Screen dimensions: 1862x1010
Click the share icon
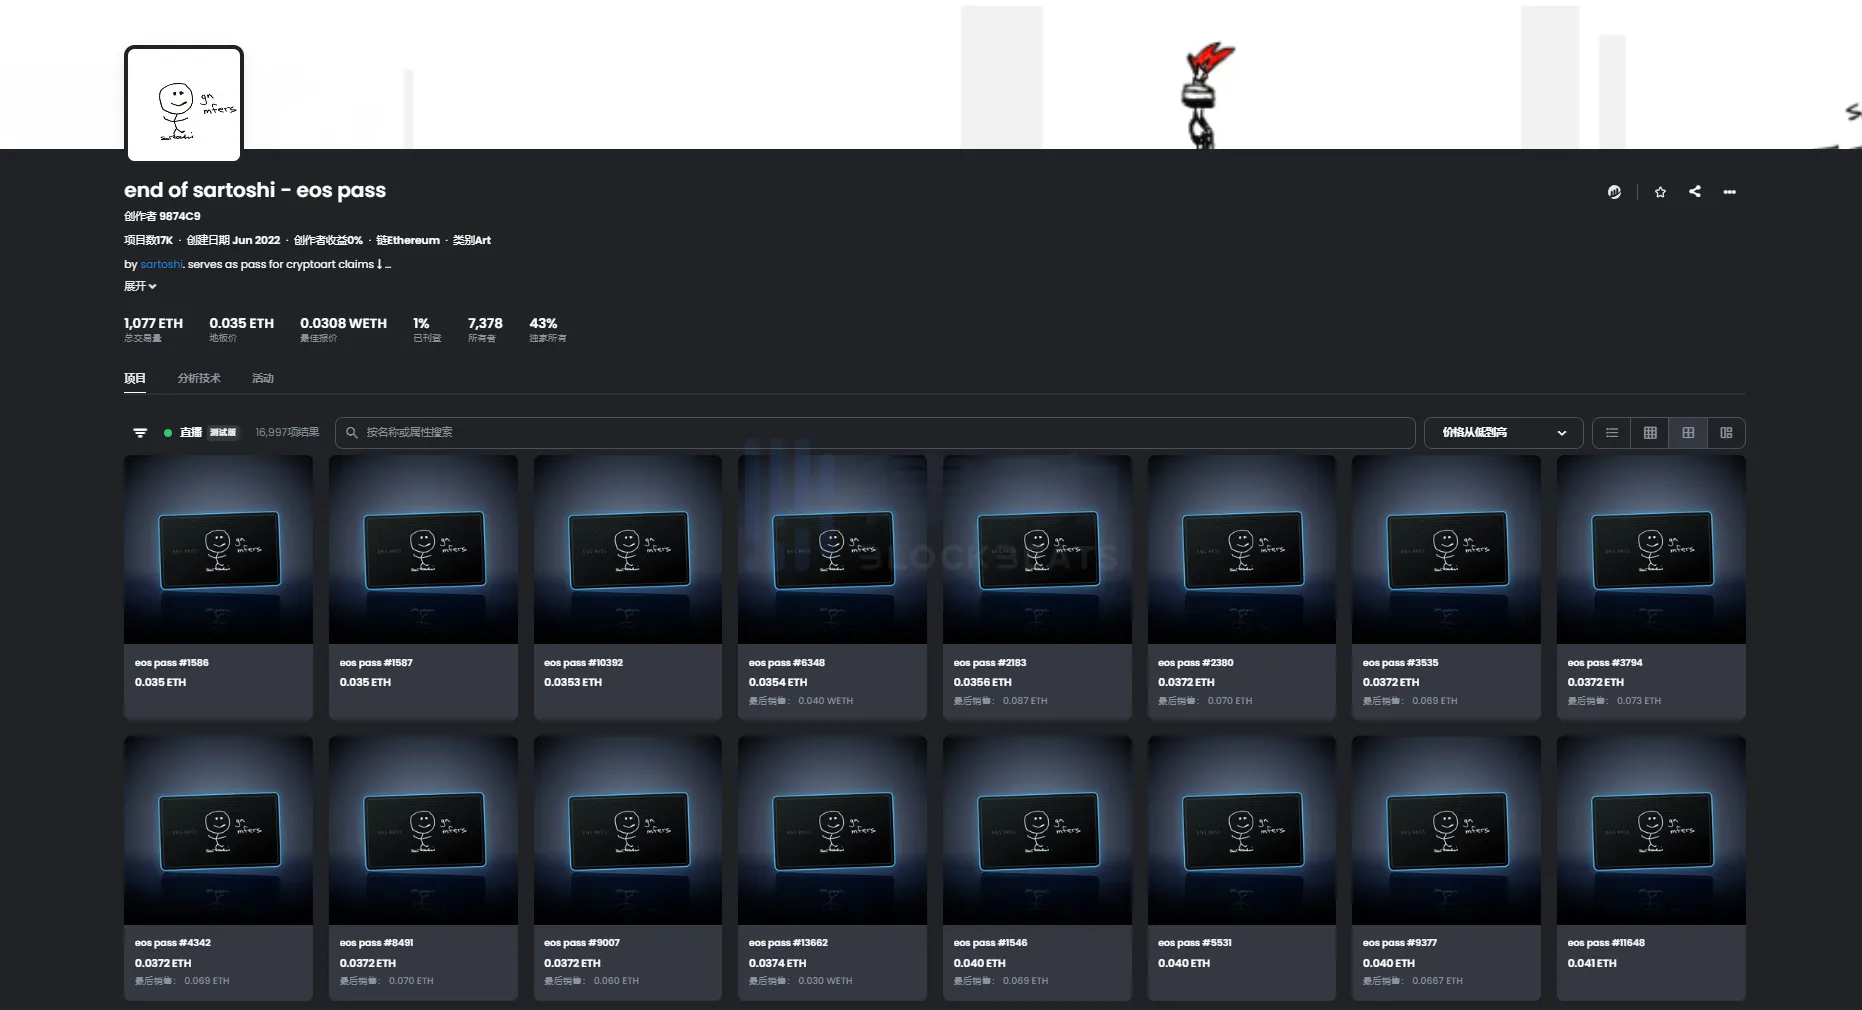coord(1695,192)
